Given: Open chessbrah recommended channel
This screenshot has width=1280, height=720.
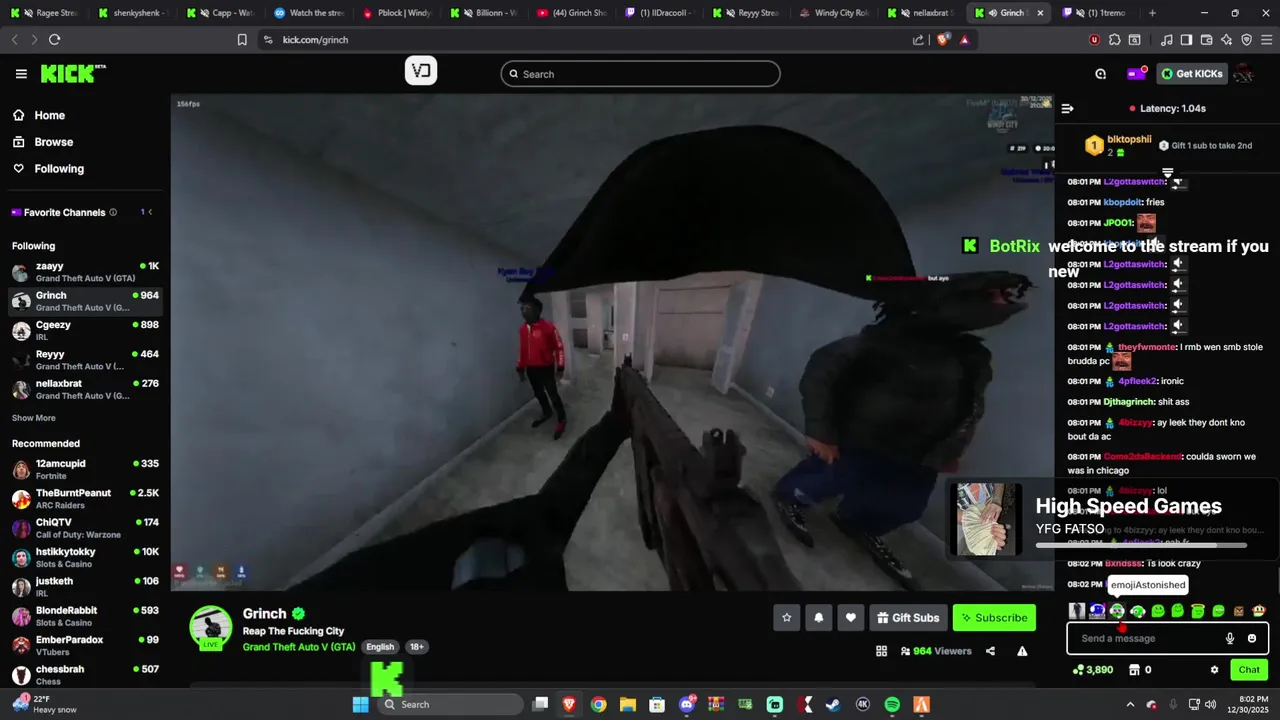Looking at the screenshot, I should 85,675.
